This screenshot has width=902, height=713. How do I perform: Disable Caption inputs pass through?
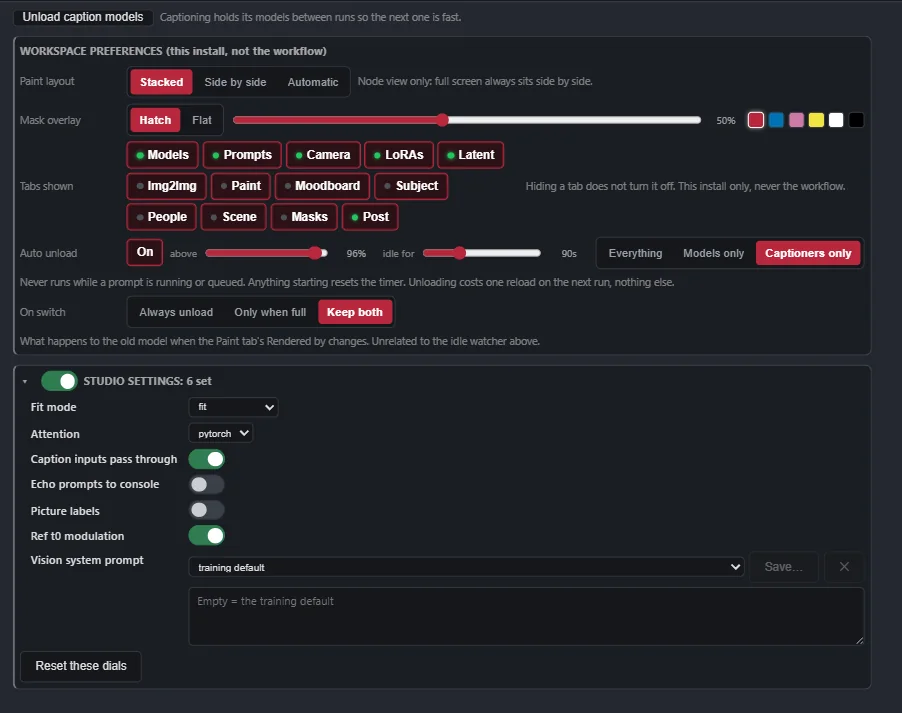click(x=207, y=459)
